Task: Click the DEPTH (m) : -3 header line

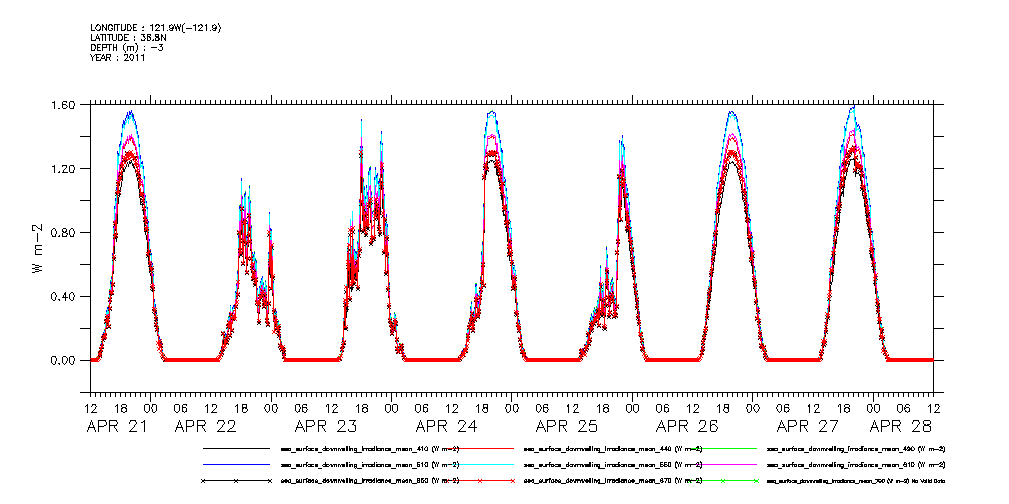Action: 126,48
